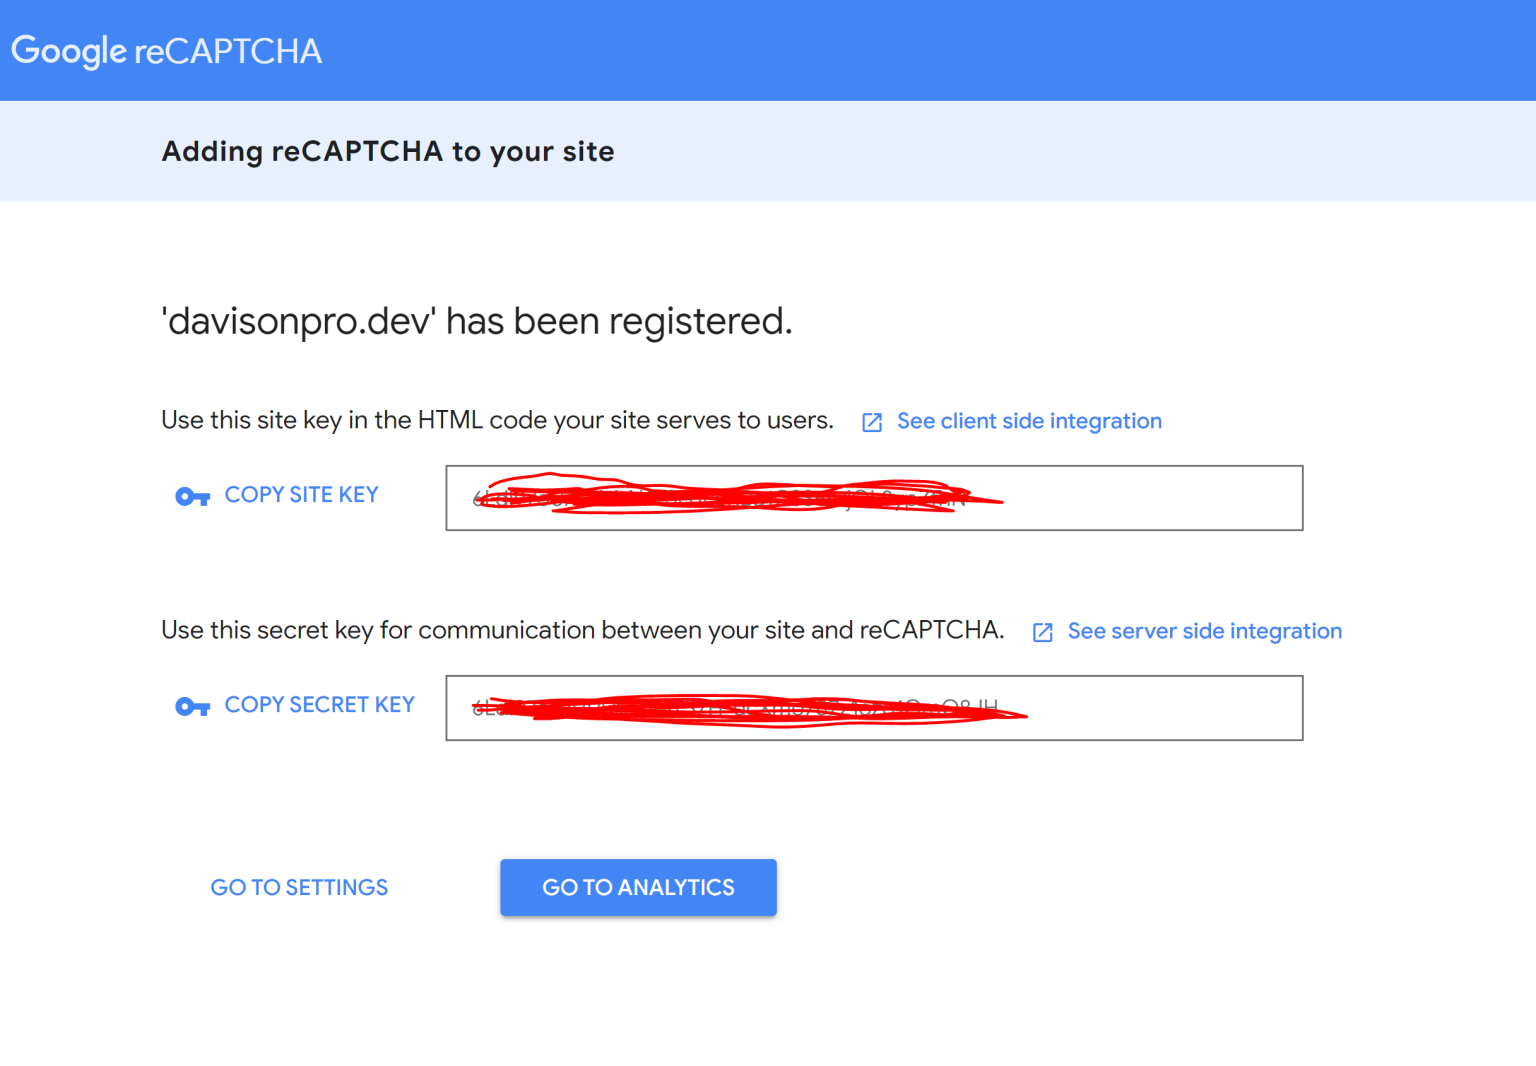Viewport: 1536px width, 1066px height.
Task: Click the 'davisonpro.dev has been registered' message
Action: 477,321
